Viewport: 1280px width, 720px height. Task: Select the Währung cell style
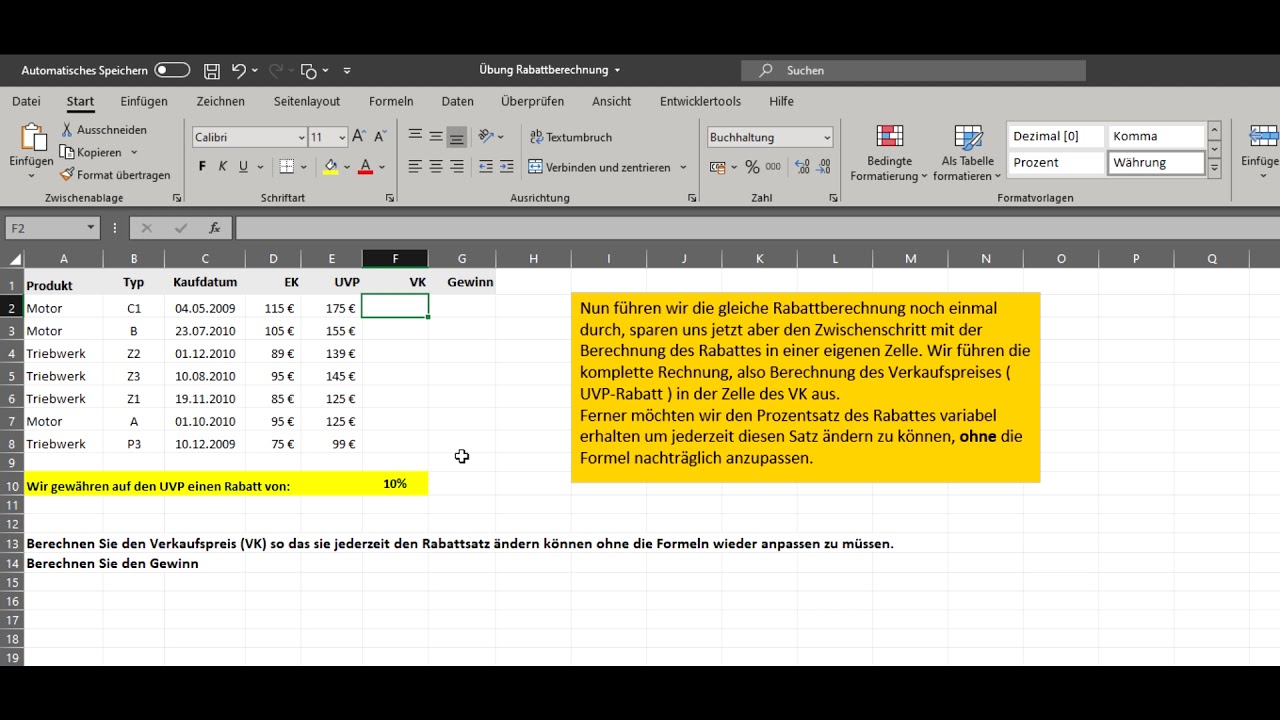click(x=1156, y=162)
